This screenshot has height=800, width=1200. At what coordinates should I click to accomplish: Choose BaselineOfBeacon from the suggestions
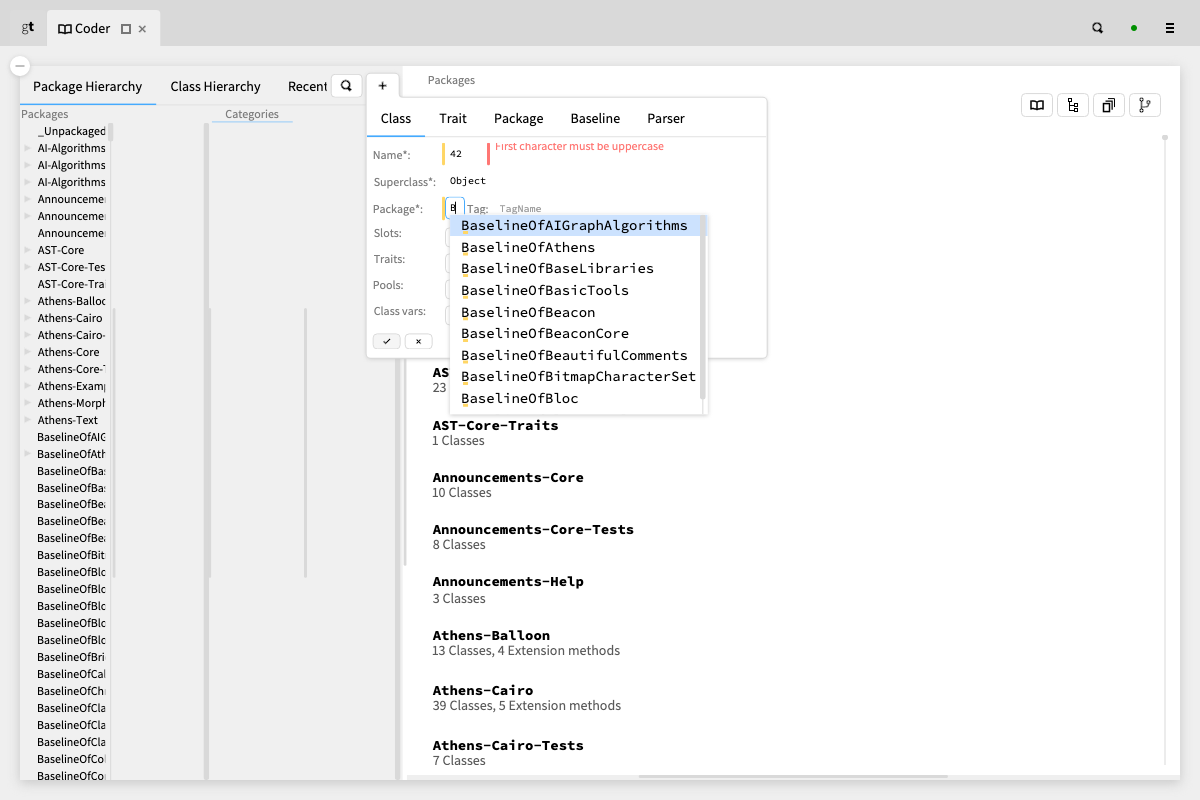click(575, 313)
